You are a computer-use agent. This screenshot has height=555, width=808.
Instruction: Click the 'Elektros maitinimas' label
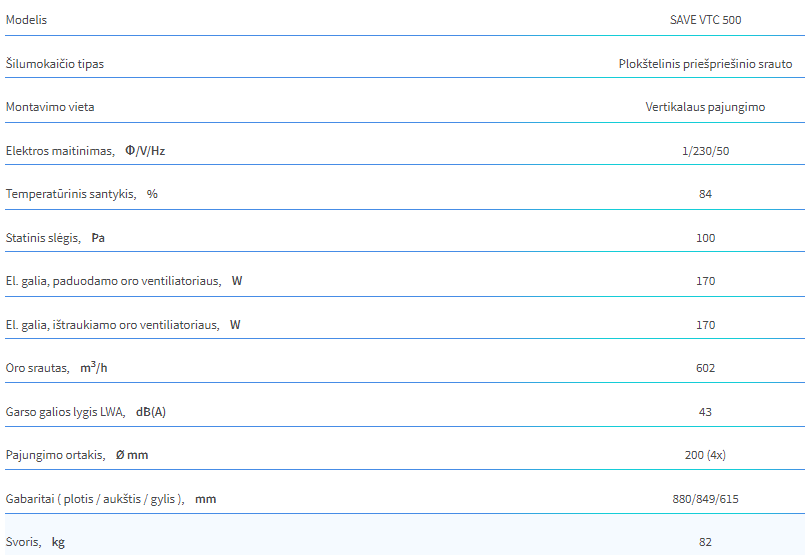click(x=60, y=151)
